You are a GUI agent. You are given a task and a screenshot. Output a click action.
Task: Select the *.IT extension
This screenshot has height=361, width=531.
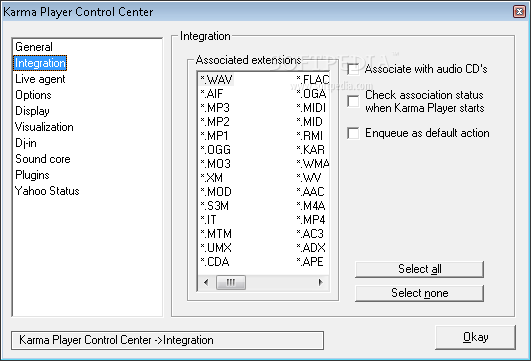point(208,220)
